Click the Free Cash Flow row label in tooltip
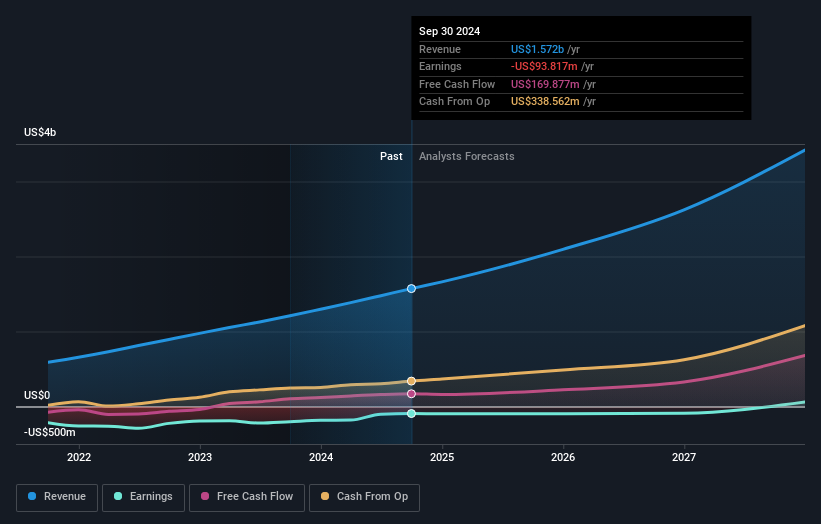 [x=457, y=84]
